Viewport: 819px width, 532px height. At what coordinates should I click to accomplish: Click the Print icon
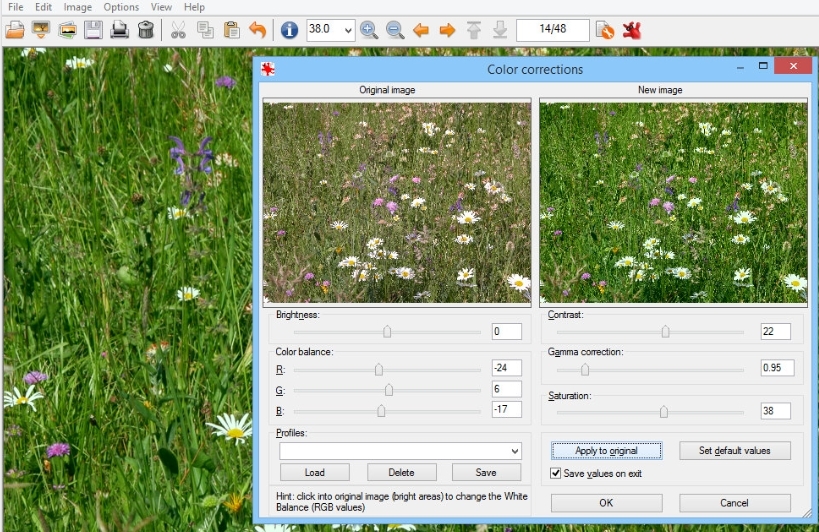point(120,30)
